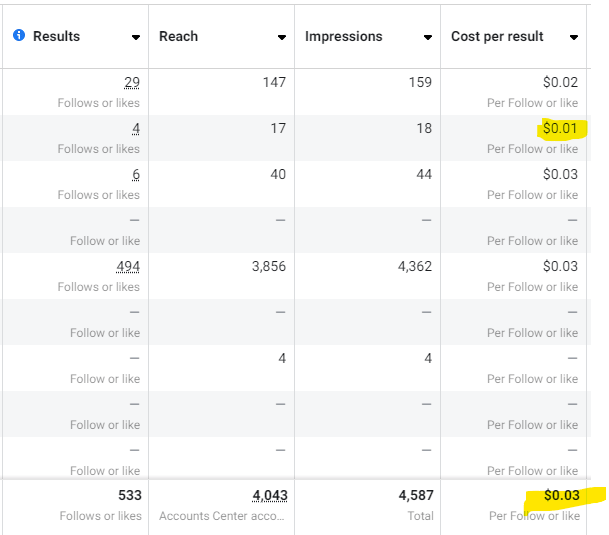
Task: Open the Results column dropdown arrow
Action: pos(135,37)
